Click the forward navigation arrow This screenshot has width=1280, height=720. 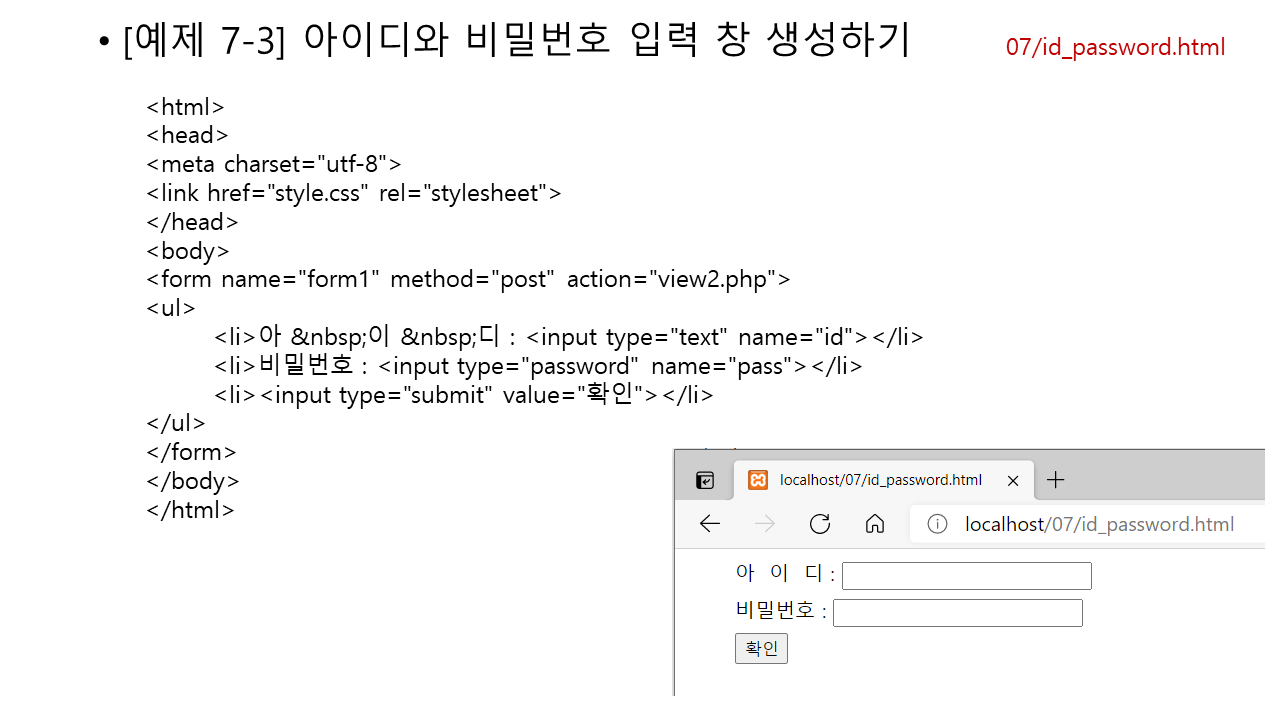click(x=765, y=524)
